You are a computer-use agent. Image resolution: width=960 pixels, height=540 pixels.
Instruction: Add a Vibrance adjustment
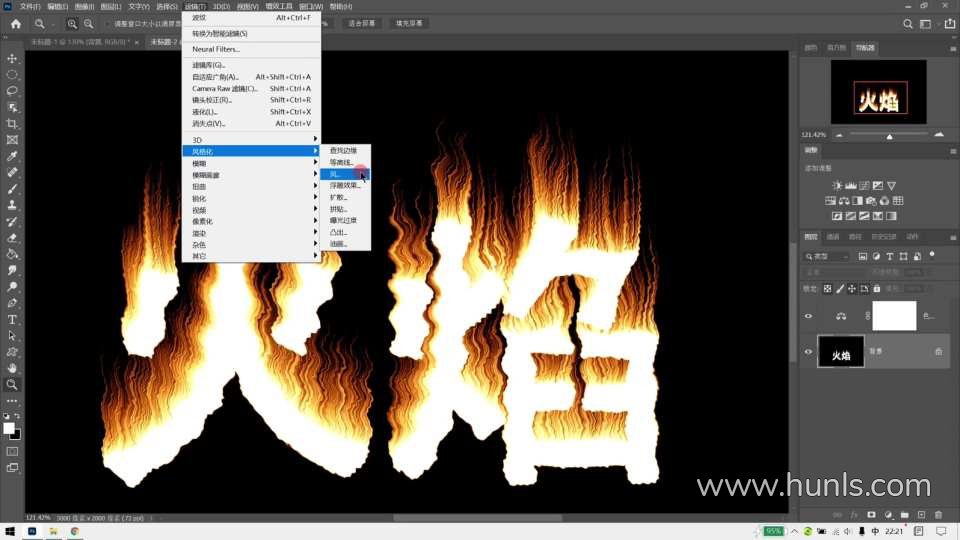[891, 186]
